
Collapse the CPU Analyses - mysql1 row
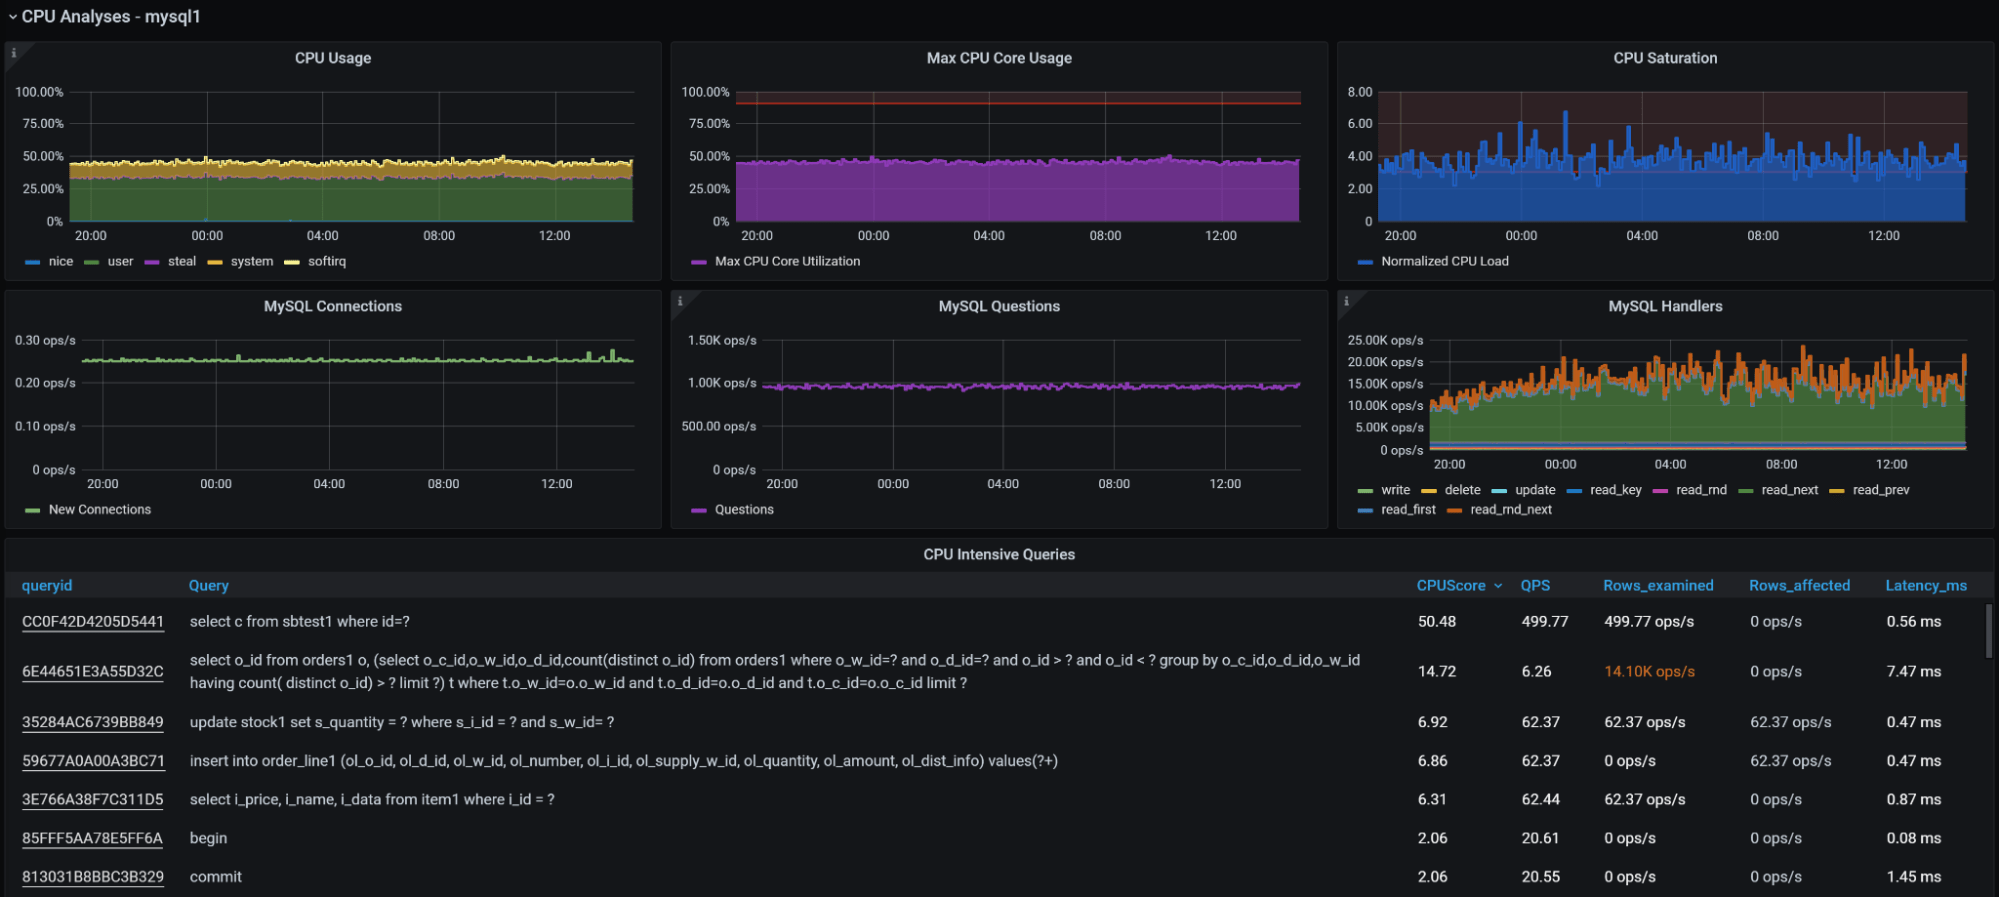point(13,17)
